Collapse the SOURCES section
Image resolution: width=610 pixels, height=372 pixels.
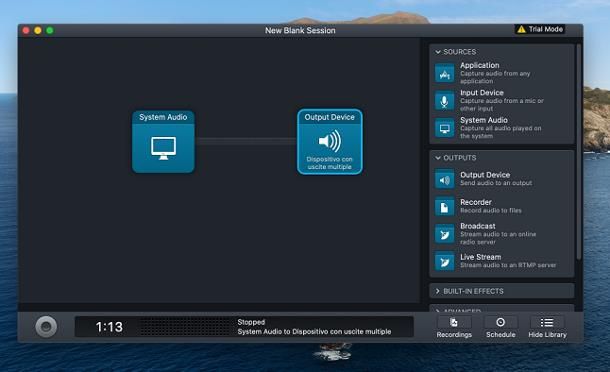438,52
